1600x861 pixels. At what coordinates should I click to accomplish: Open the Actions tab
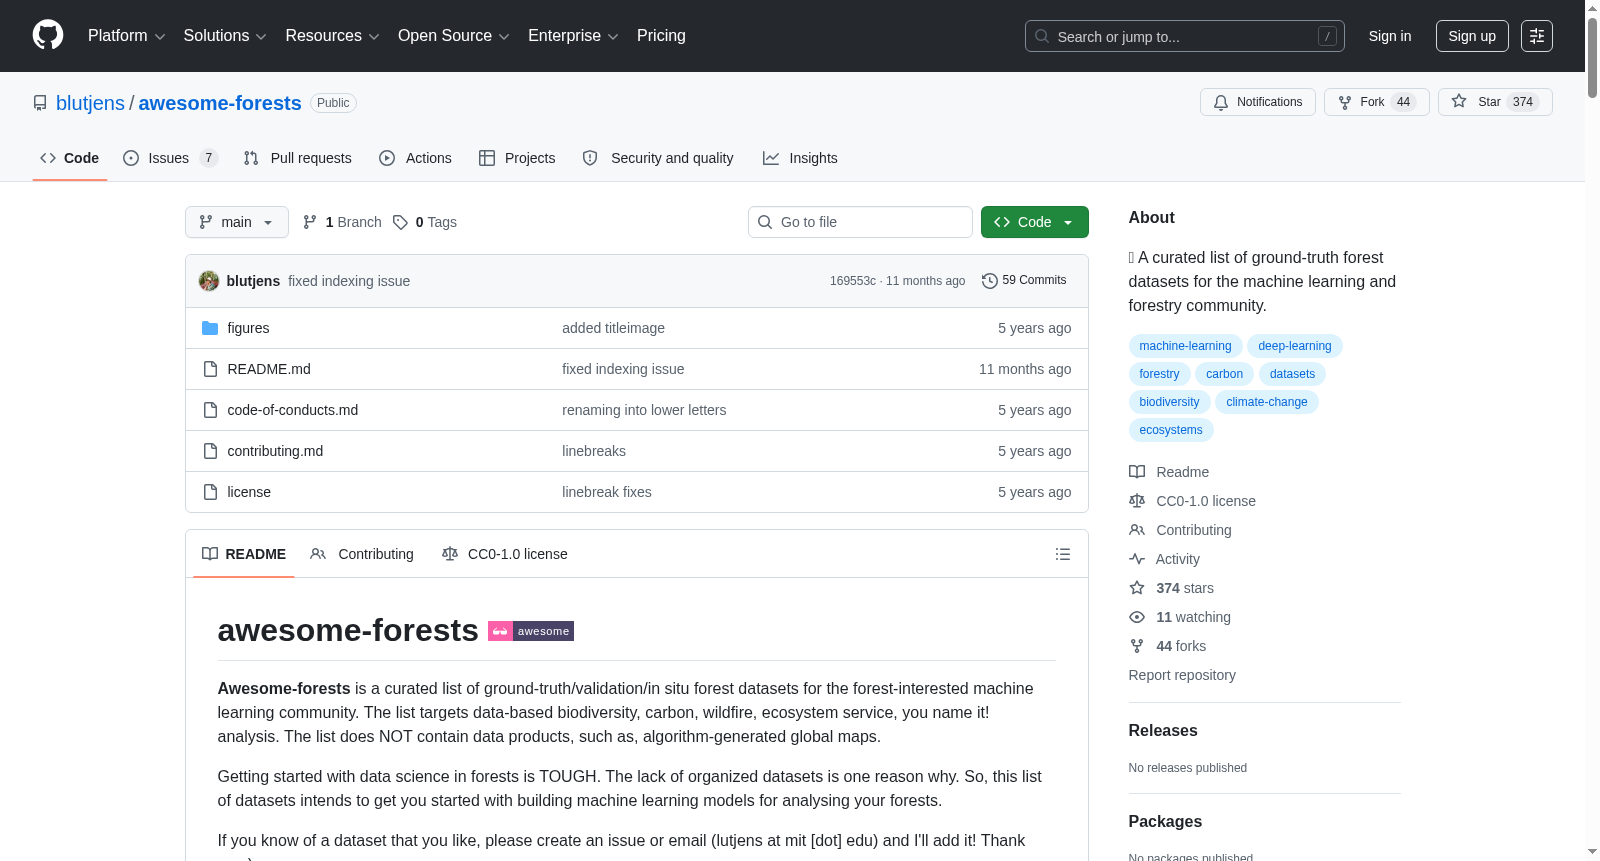(416, 158)
